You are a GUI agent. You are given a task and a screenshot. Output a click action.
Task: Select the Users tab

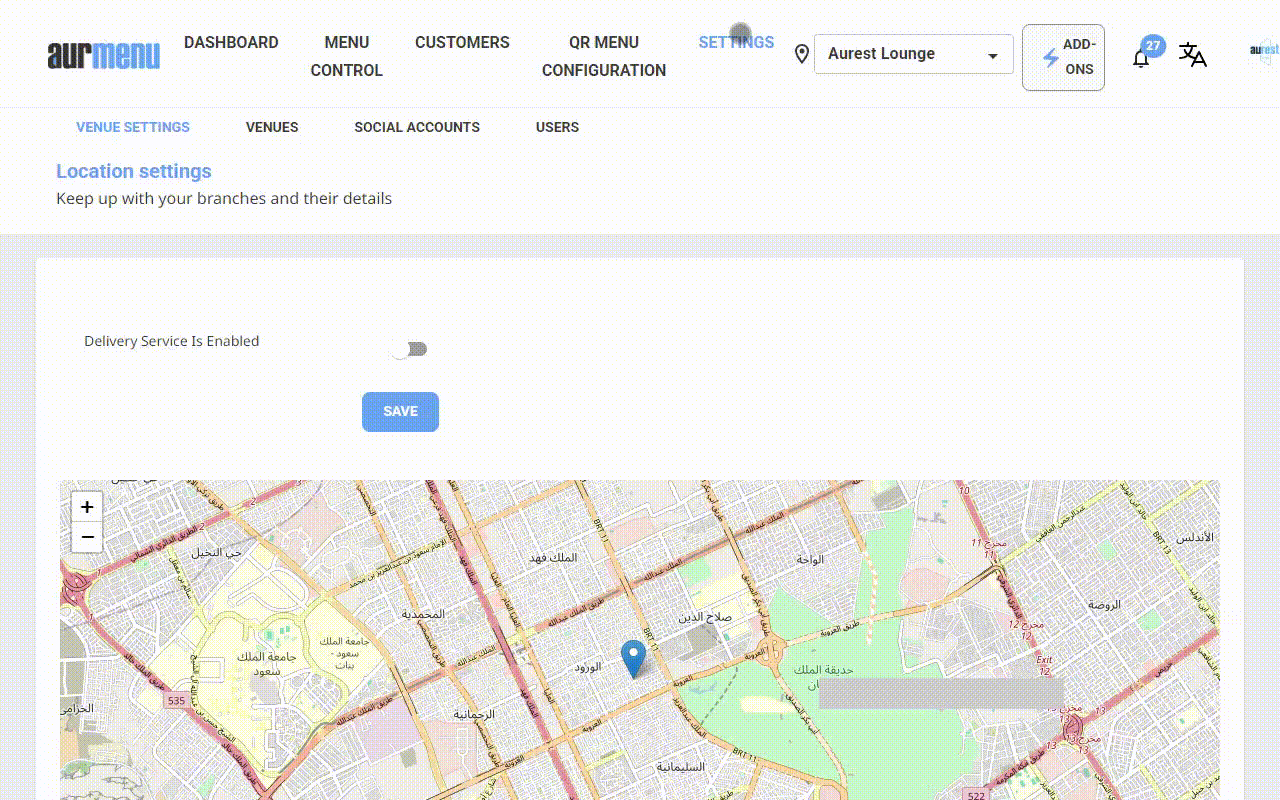click(557, 127)
